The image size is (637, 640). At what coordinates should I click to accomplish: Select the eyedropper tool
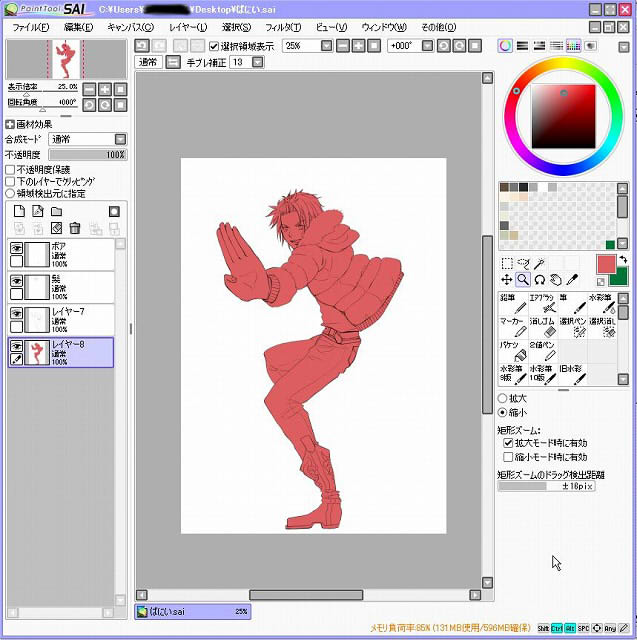click(572, 280)
